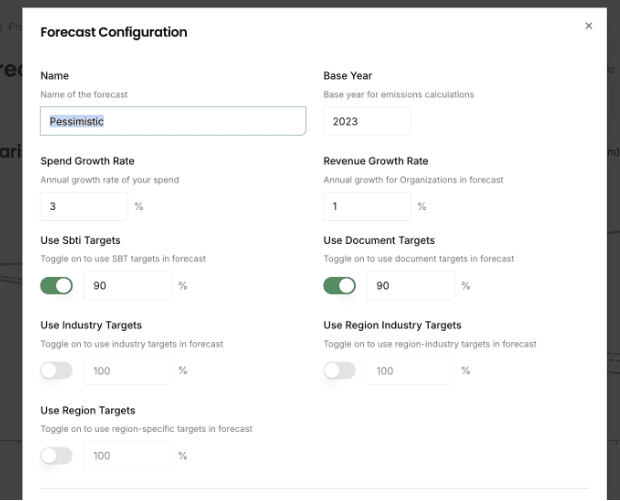Viewport: 620px width, 501px height.
Task: Focus the Revenue Growth Rate percent field
Action: point(367,206)
